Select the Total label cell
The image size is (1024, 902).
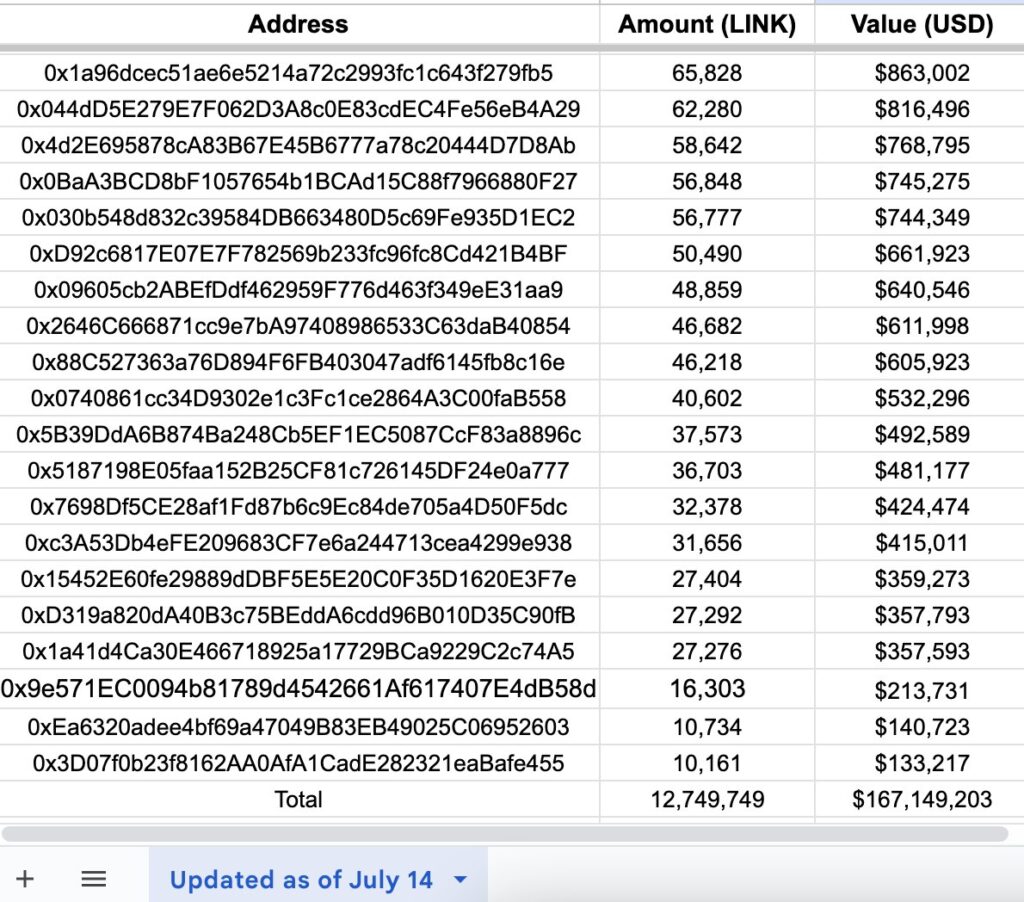(x=298, y=799)
